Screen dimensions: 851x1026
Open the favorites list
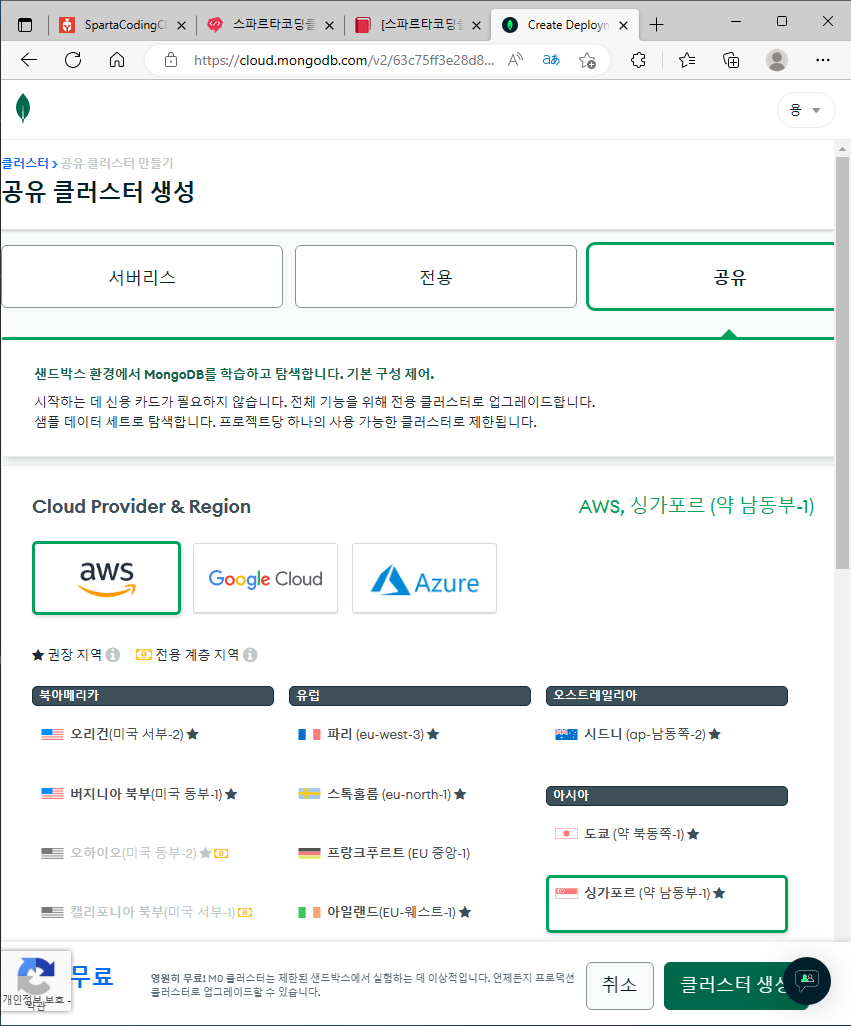coord(687,60)
